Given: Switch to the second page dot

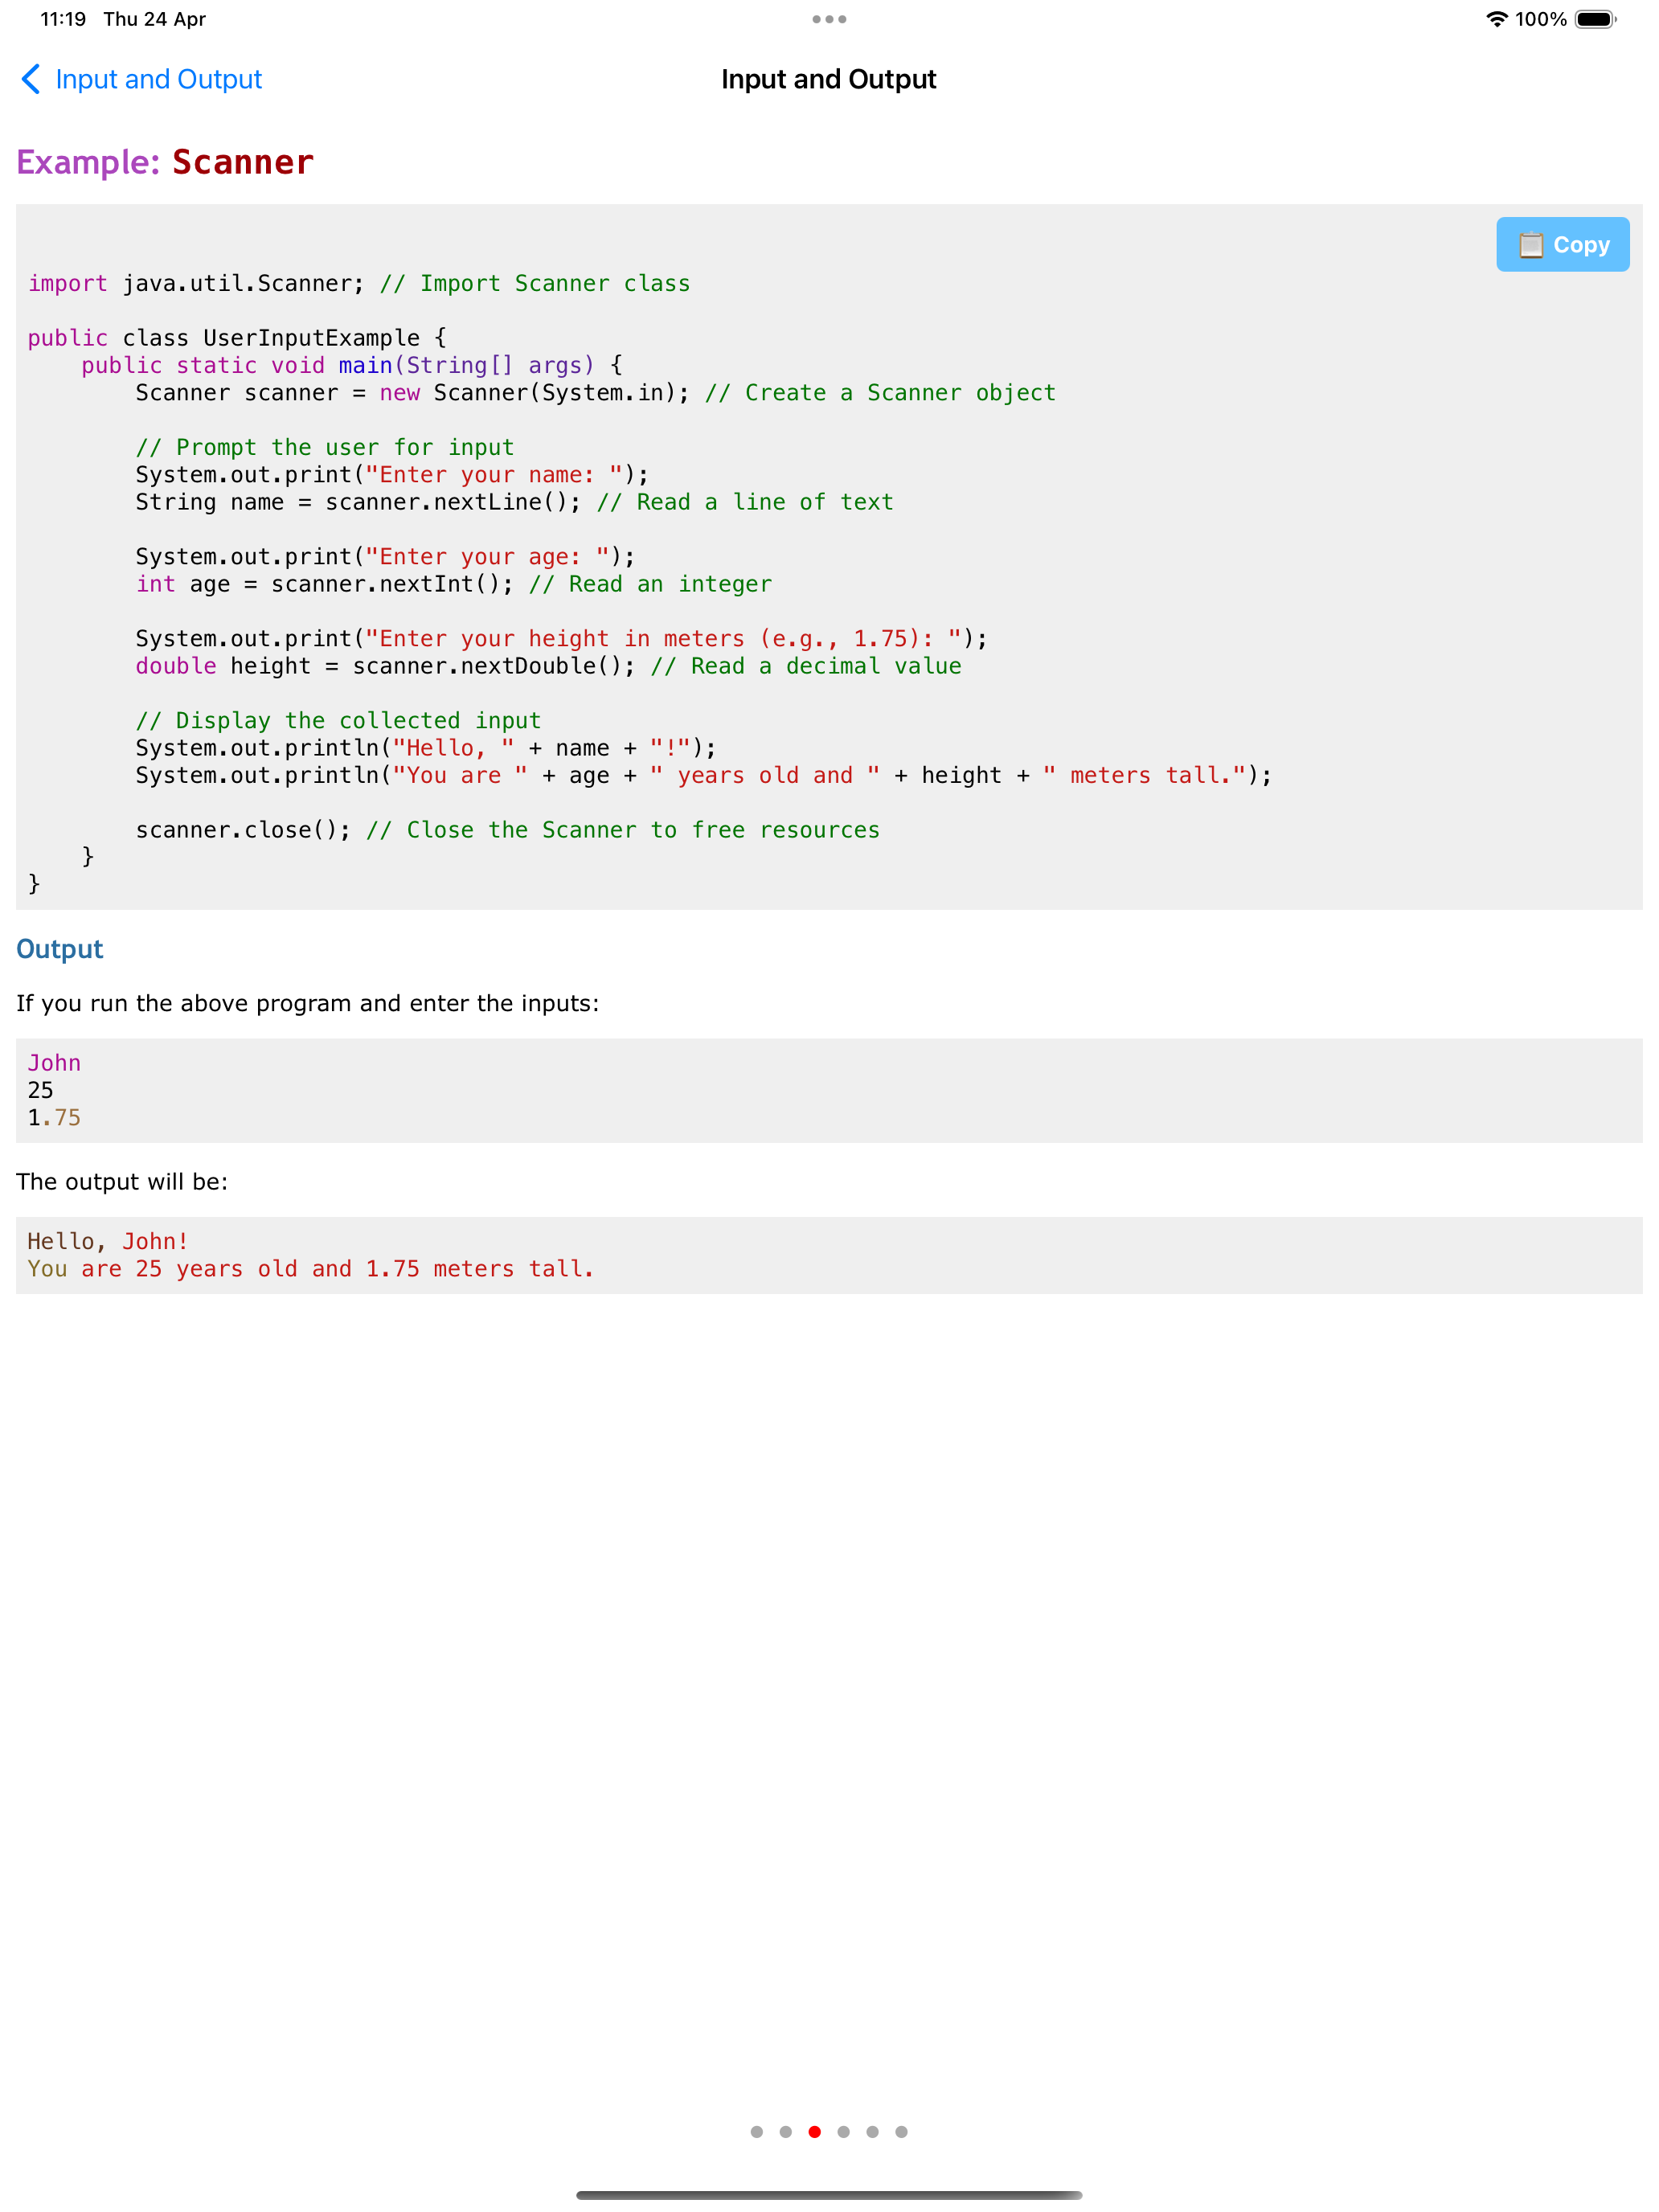Looking at the screenshot, I should 786,2132.
